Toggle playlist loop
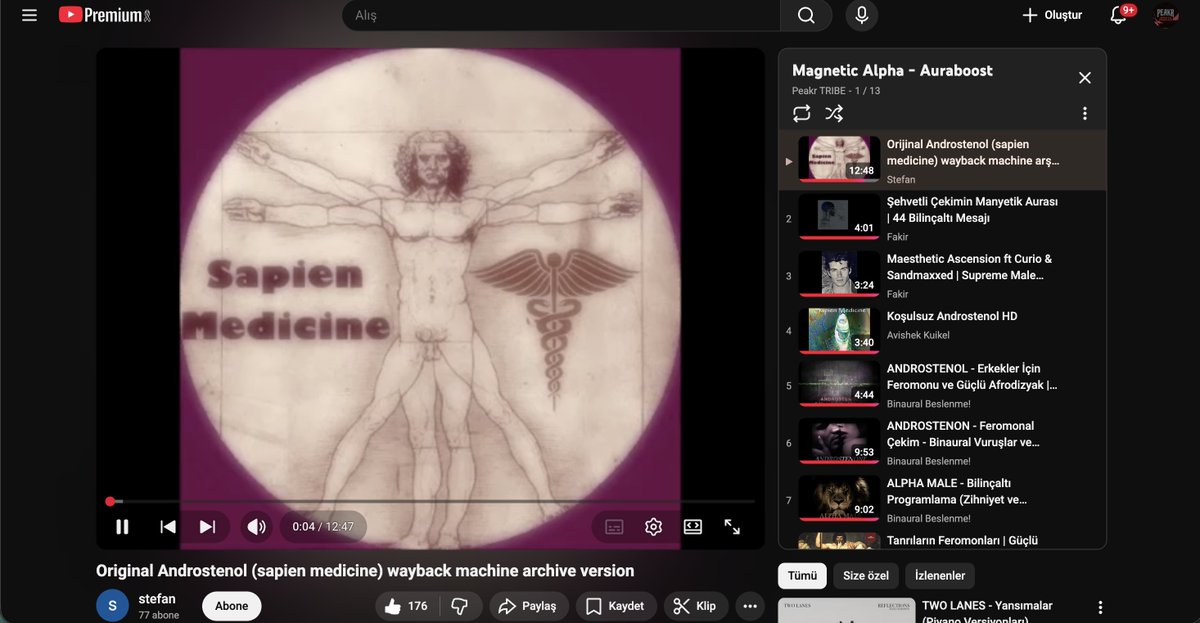The height and width of the screenshot is (623, 1200). tap(802, 113)
